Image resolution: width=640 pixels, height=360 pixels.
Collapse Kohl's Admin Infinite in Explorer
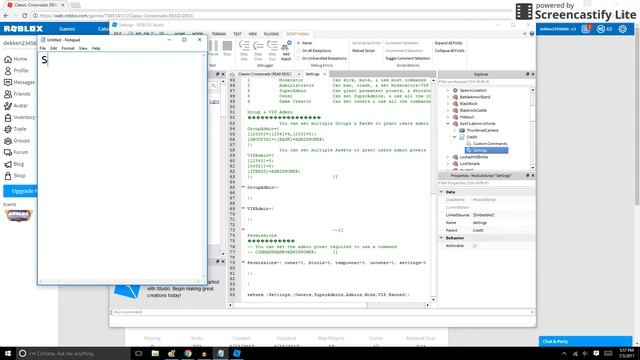coord(448,124)
